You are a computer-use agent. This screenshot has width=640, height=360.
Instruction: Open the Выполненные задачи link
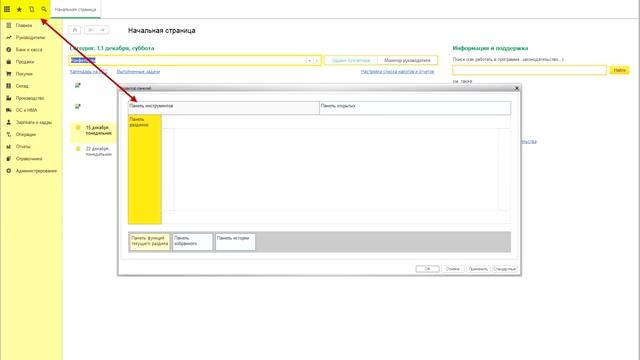(x=138, y=72)
